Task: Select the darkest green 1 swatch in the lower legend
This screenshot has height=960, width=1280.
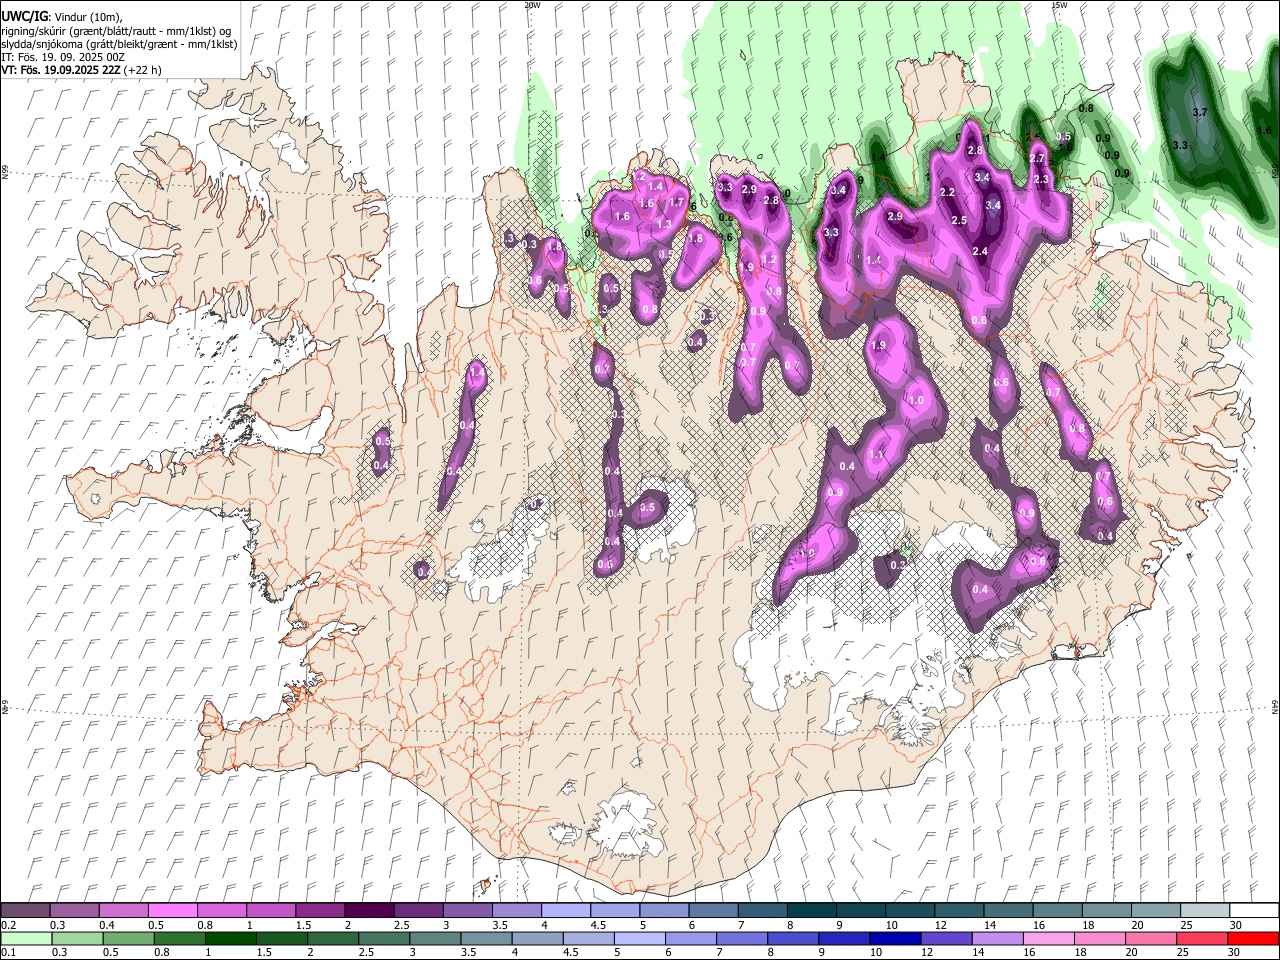Action: [x=230, y=938]
